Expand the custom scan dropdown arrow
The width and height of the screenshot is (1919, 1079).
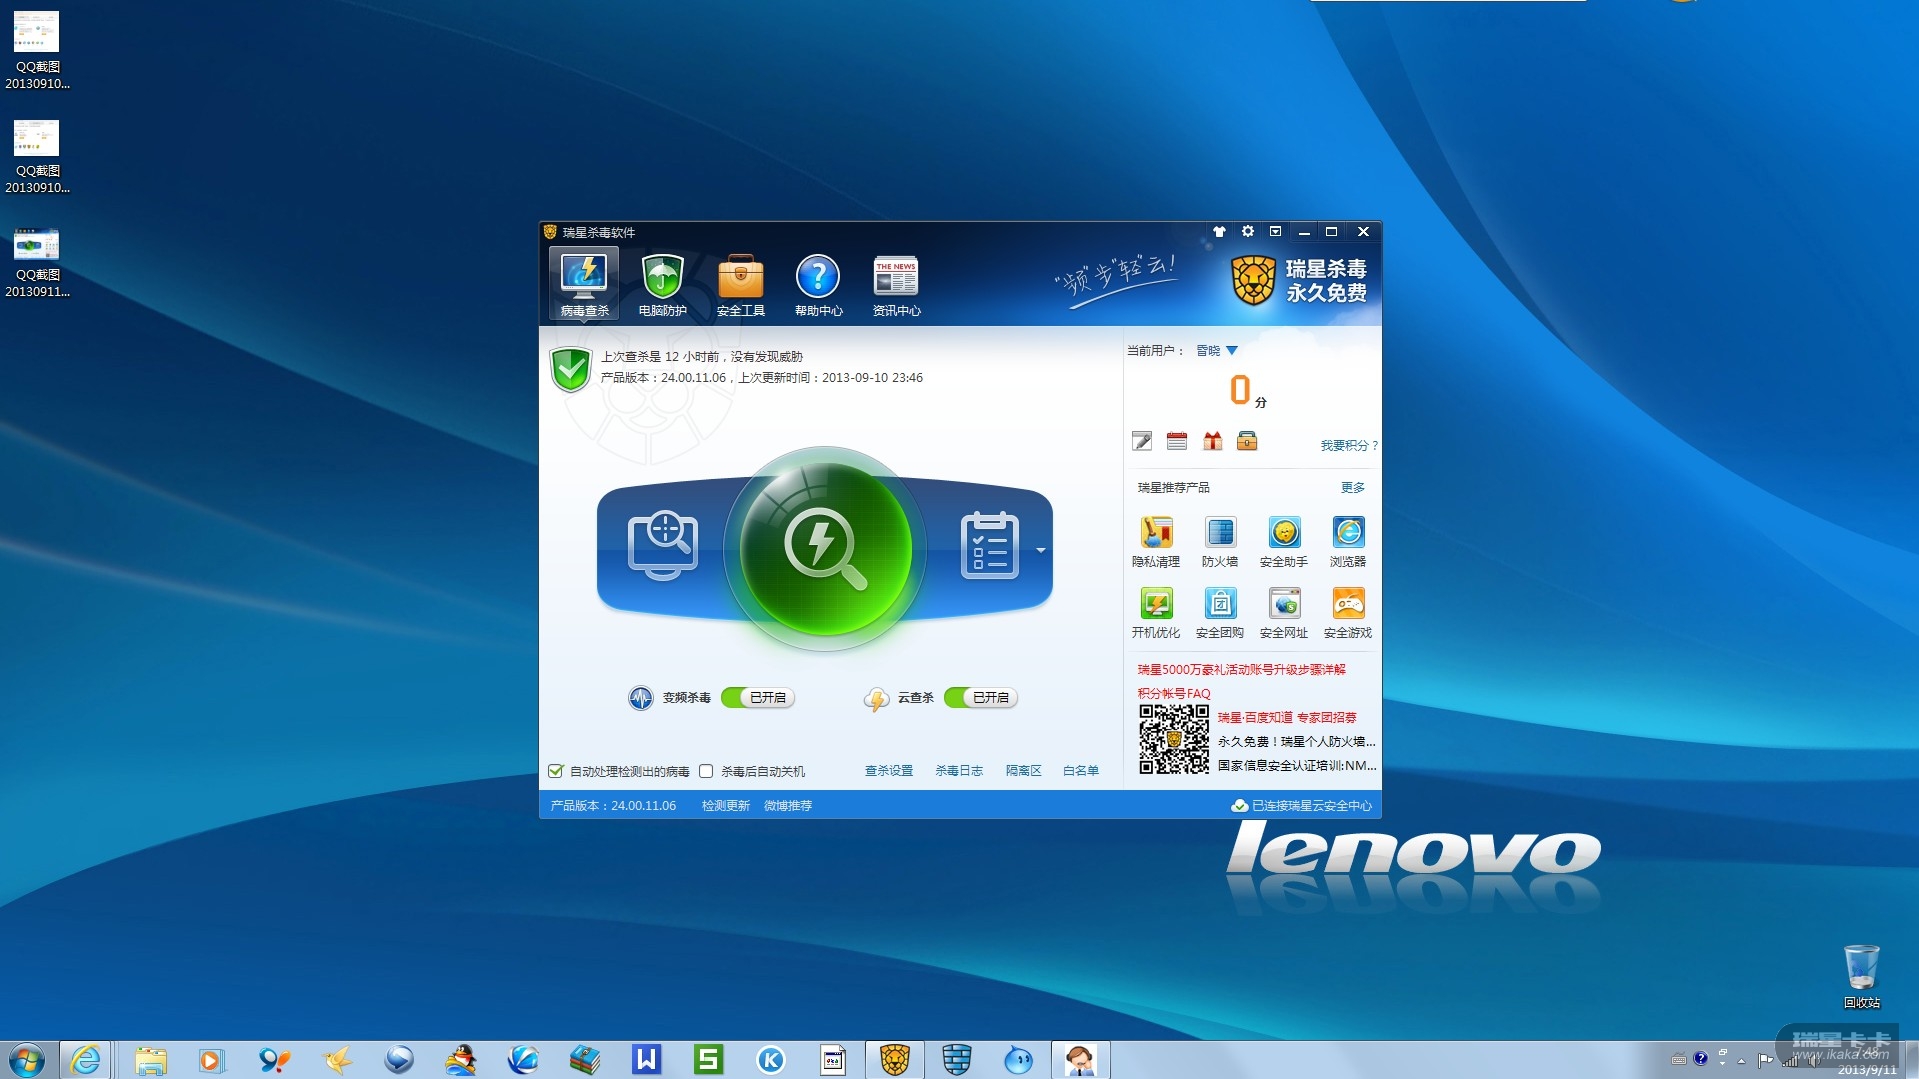point(1041,550)
